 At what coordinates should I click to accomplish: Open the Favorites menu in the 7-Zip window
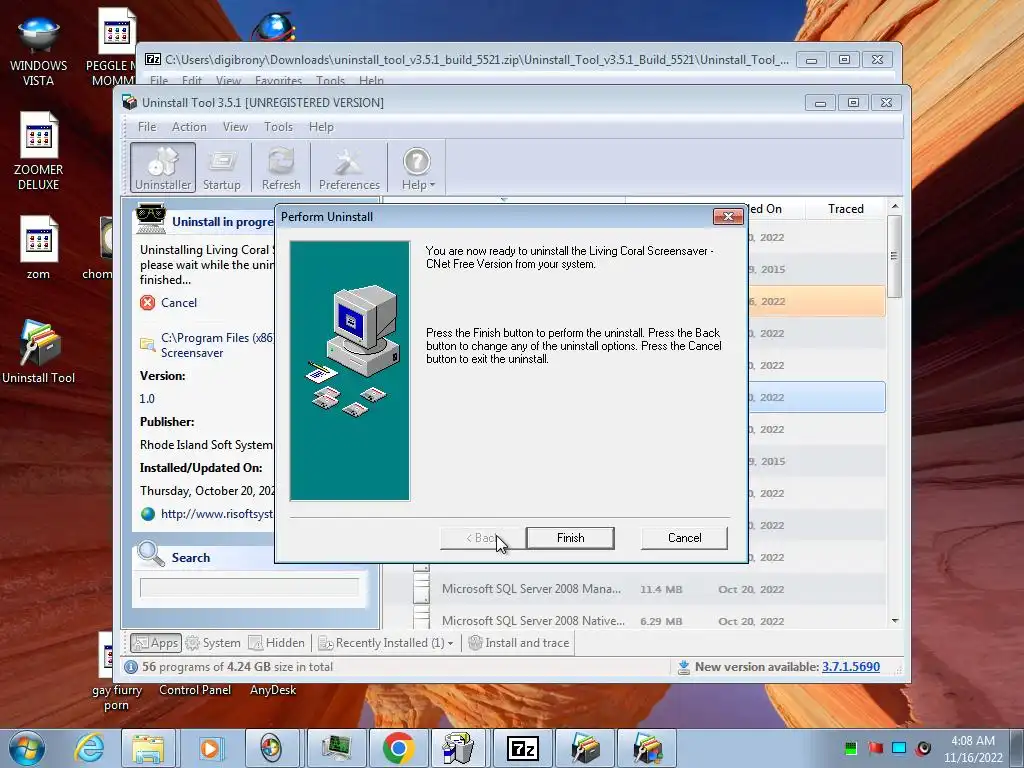(x=278, y=80)
